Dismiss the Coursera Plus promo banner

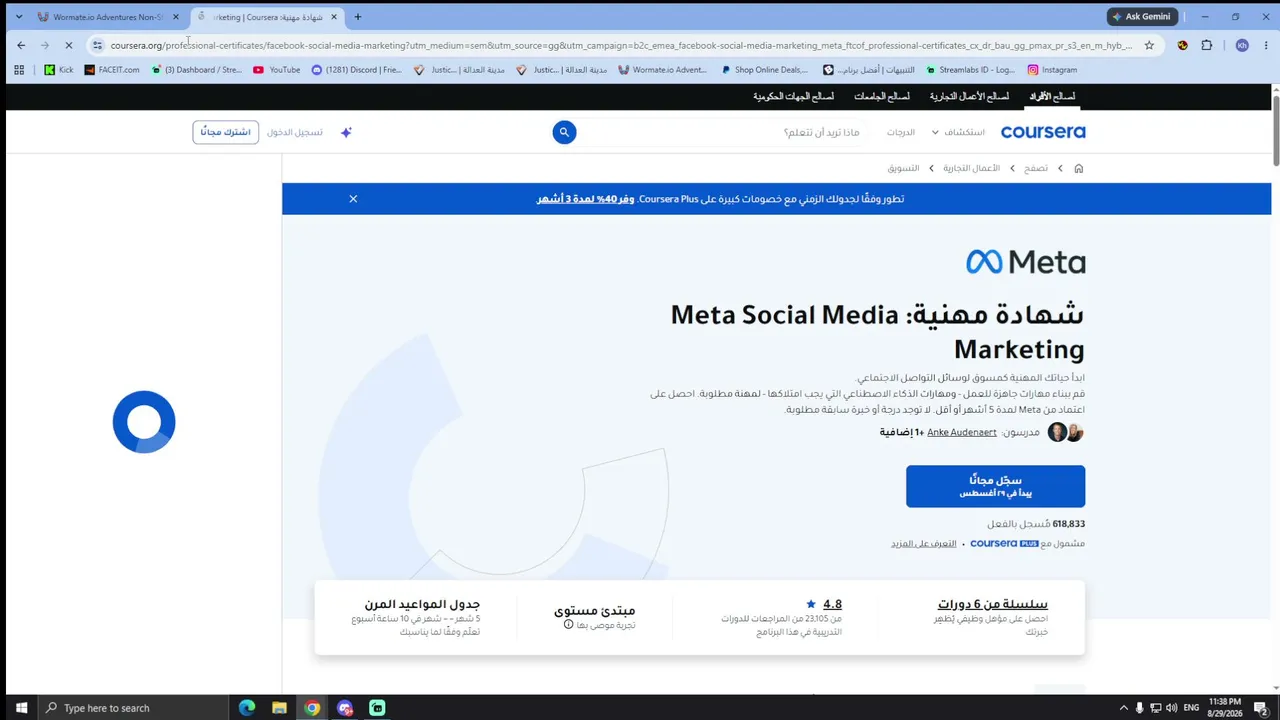pos(353,199)
